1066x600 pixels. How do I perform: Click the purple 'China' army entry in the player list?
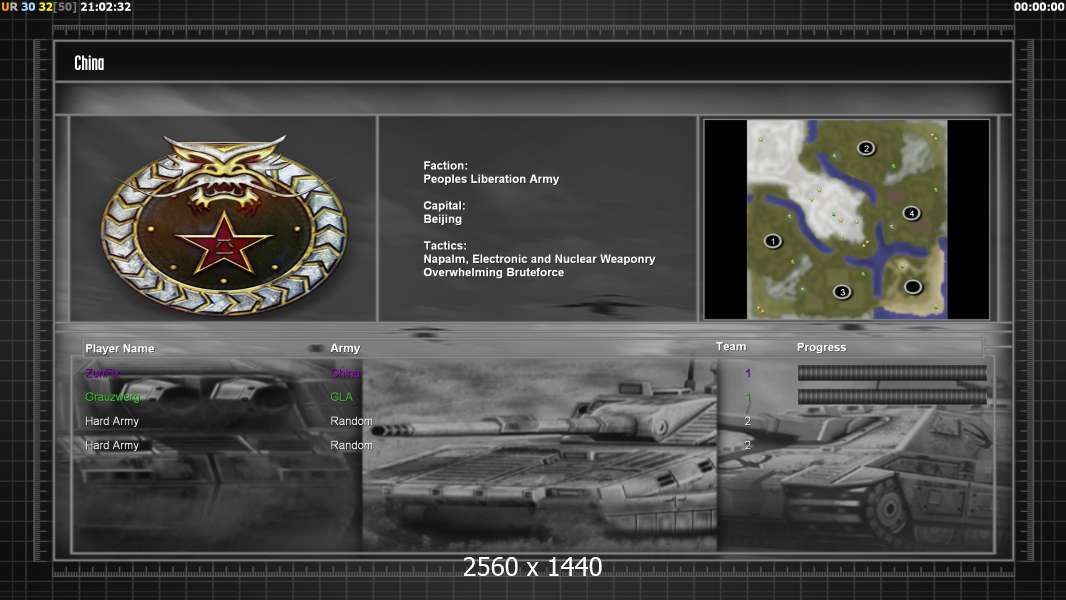(345, 373)
